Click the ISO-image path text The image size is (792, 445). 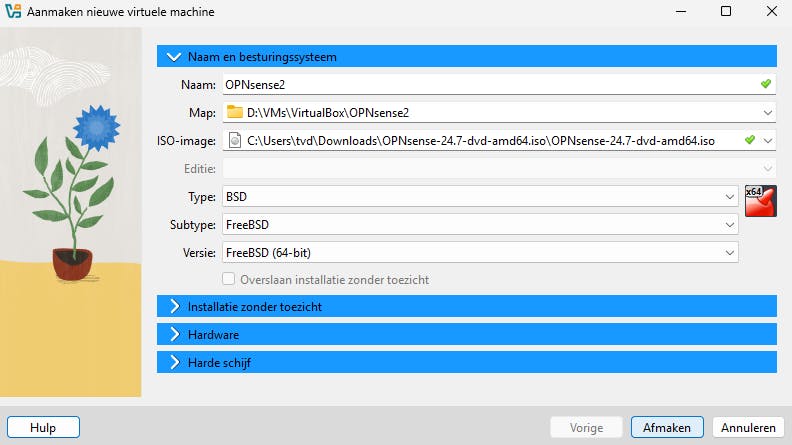click(x=480, y=141)
